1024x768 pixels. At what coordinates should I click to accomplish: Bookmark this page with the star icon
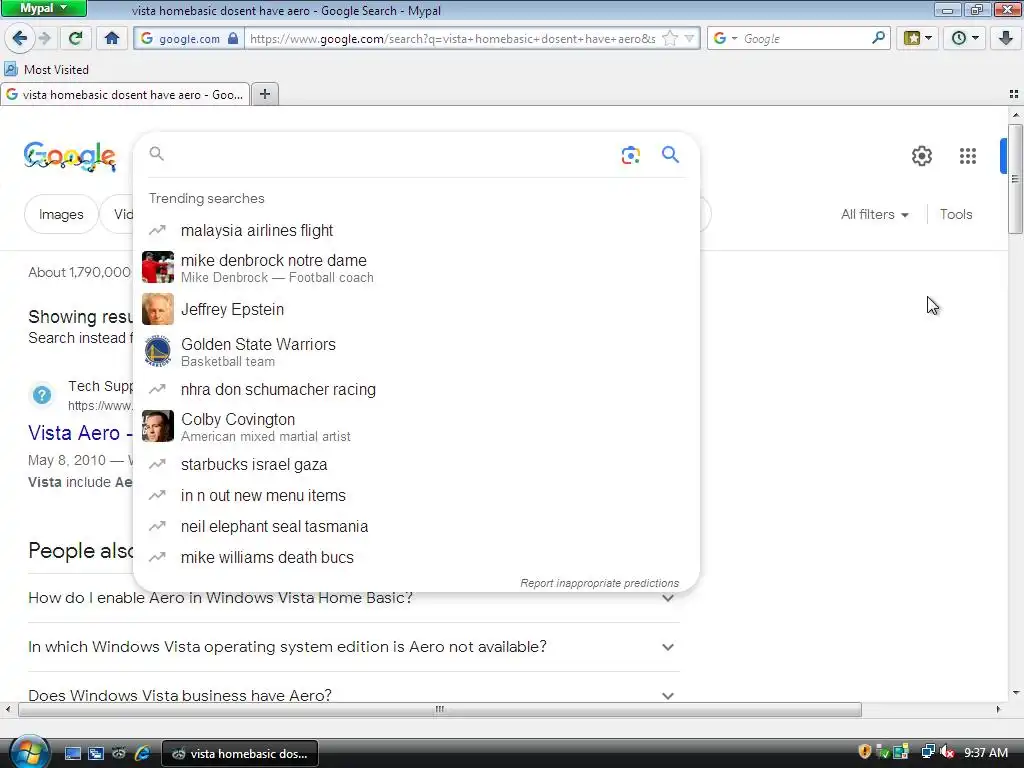[x=669, y=39]
